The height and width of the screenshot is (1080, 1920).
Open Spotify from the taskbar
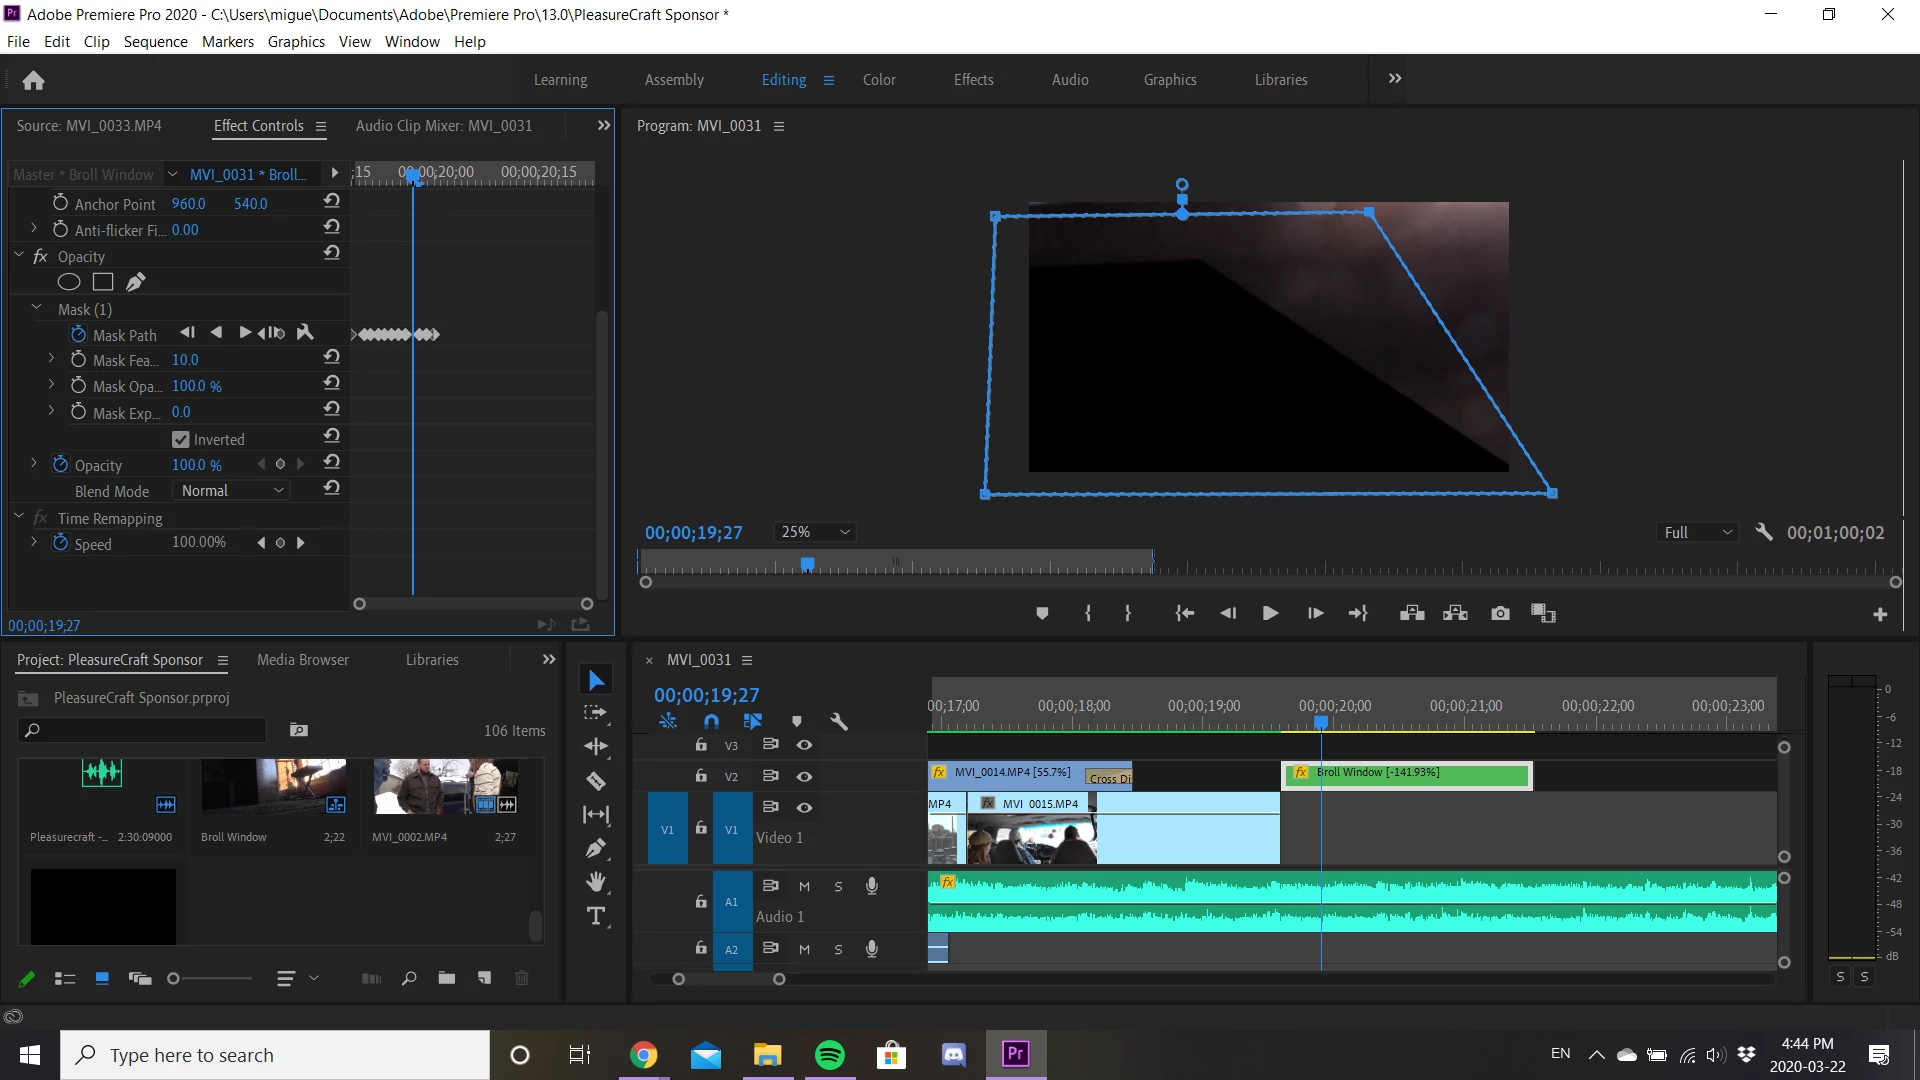pos(829,1055)
